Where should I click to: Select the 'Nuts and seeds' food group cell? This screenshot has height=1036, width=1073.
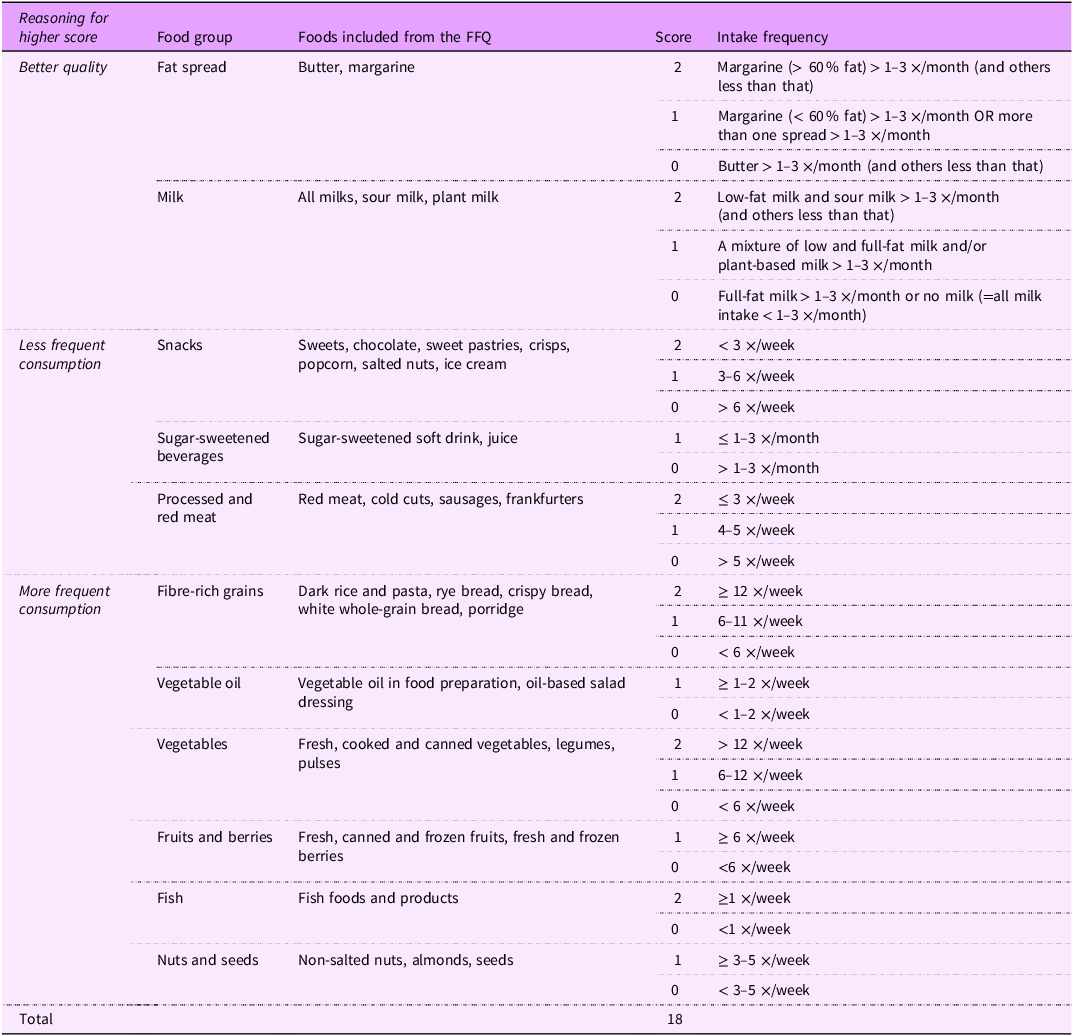pos(207,960)
